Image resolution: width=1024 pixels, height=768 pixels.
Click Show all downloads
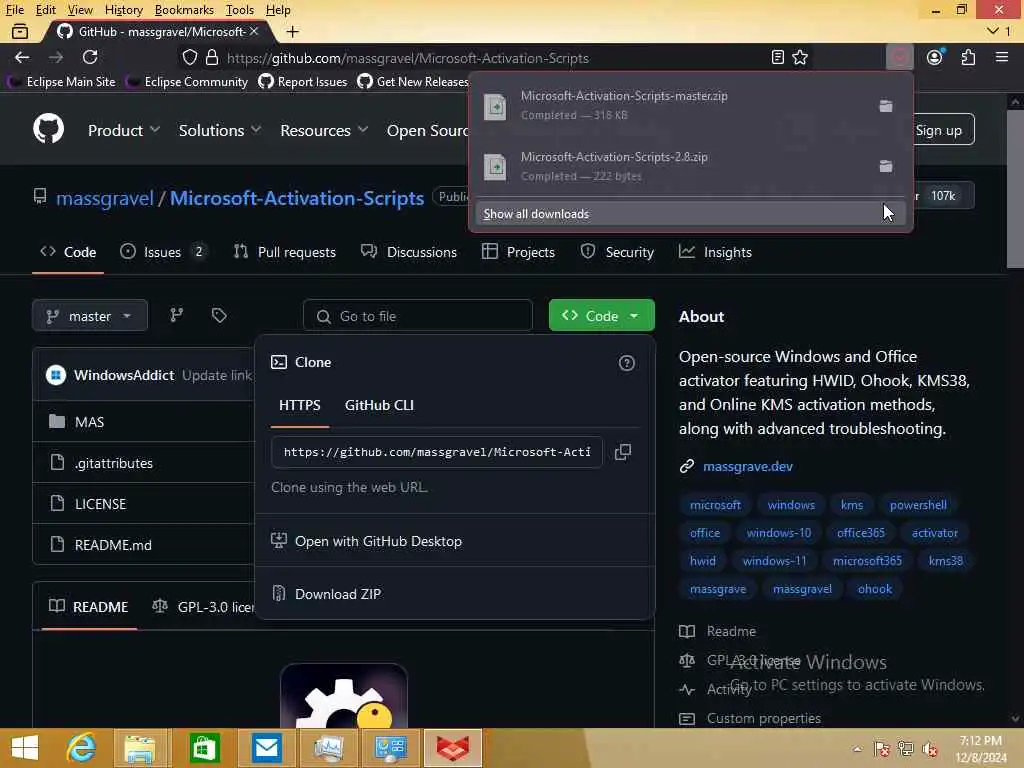(690, 214)
